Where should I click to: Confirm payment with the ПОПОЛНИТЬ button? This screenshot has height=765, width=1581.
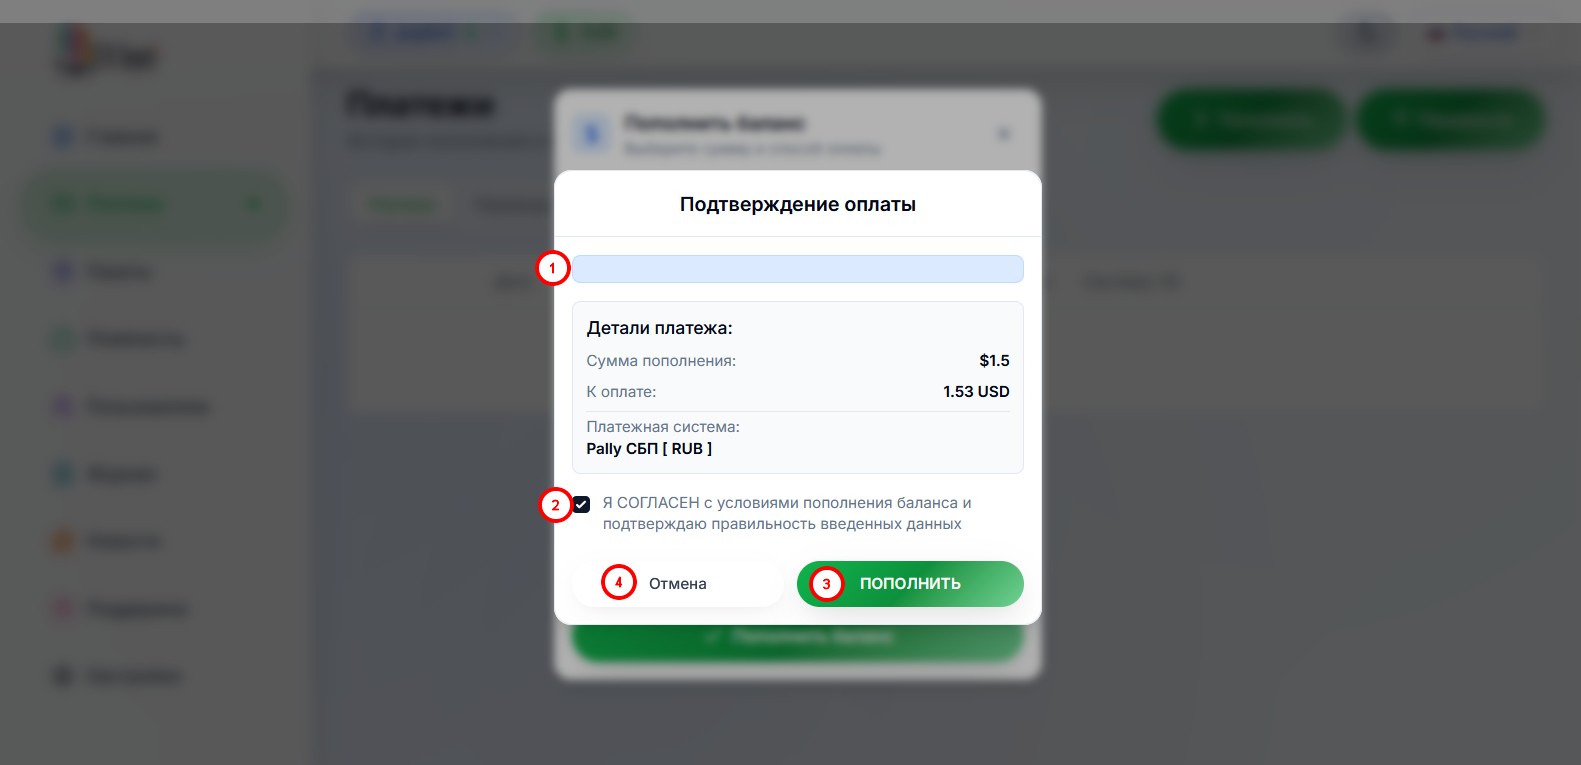coord(910,583)
